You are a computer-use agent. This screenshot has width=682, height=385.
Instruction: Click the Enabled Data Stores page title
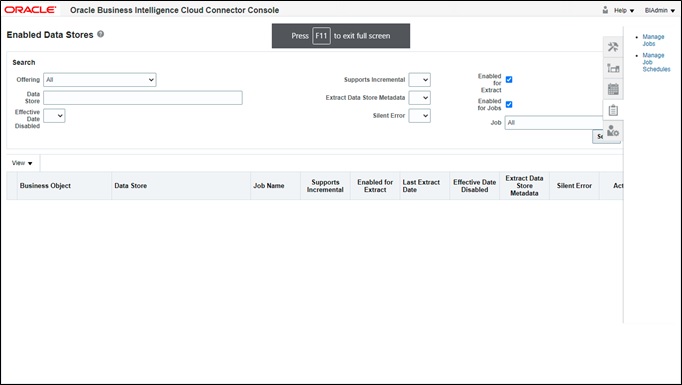(50, 35)
